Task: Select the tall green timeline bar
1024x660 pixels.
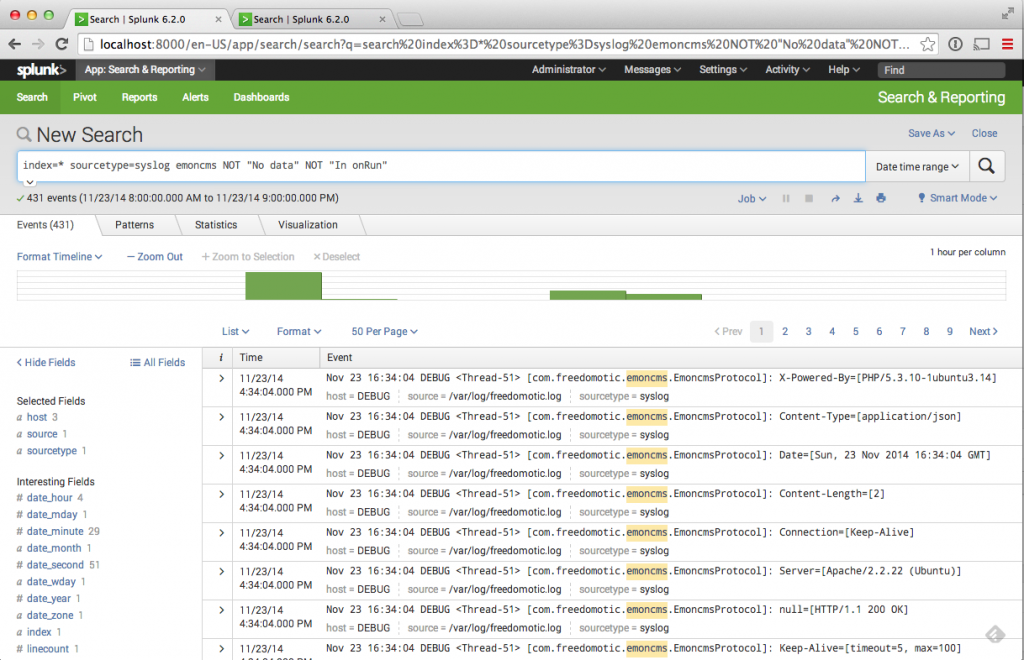Action: pyautogui.click(x=283, y=286)
